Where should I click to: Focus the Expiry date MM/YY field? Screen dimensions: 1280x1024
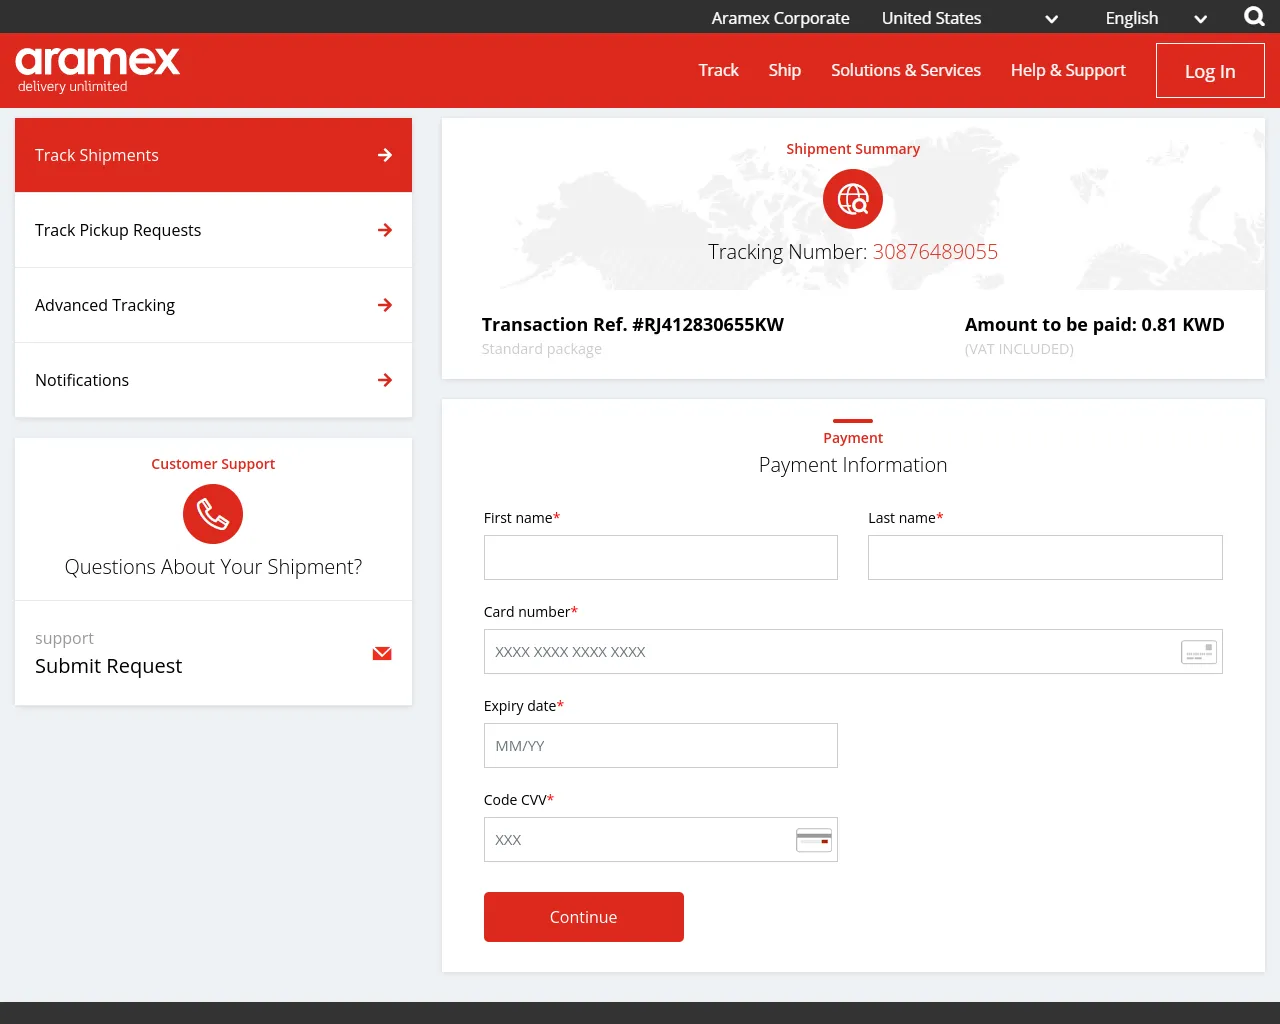tap(661, 746)
